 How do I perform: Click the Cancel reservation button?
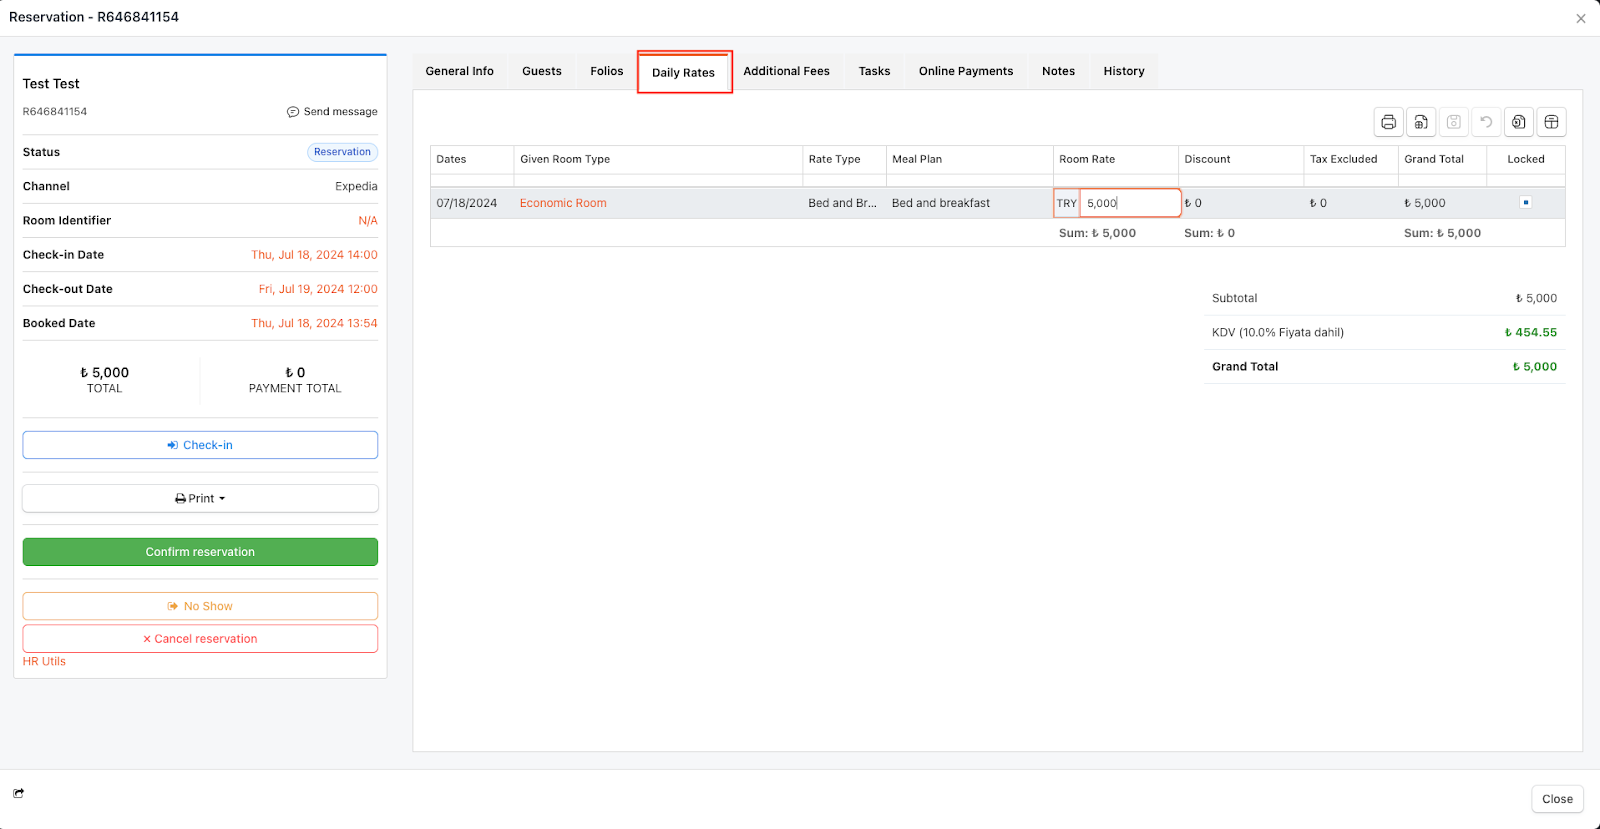pos(200,639)
